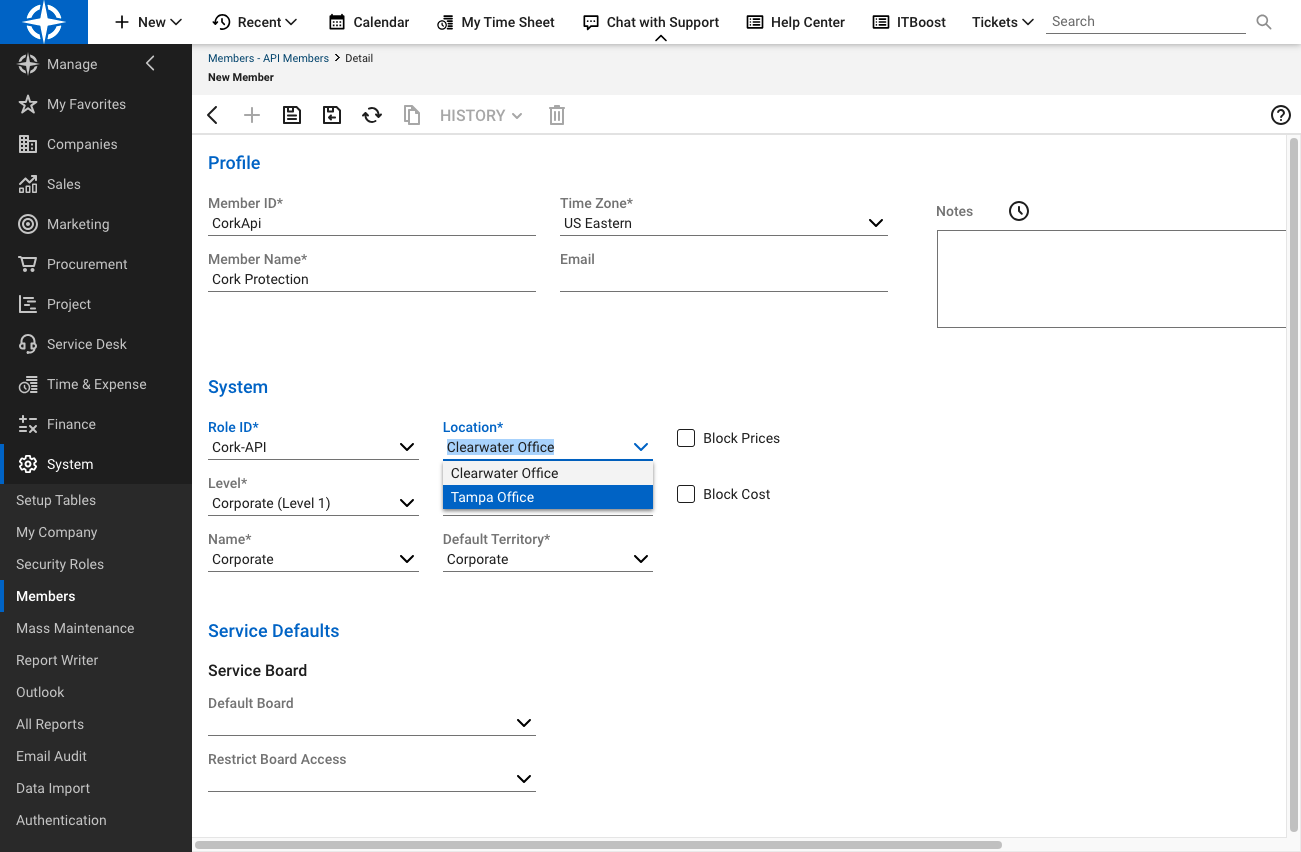Select Tampa Office from the Location list
The image size is (1301, 852).
click(548, 497)
